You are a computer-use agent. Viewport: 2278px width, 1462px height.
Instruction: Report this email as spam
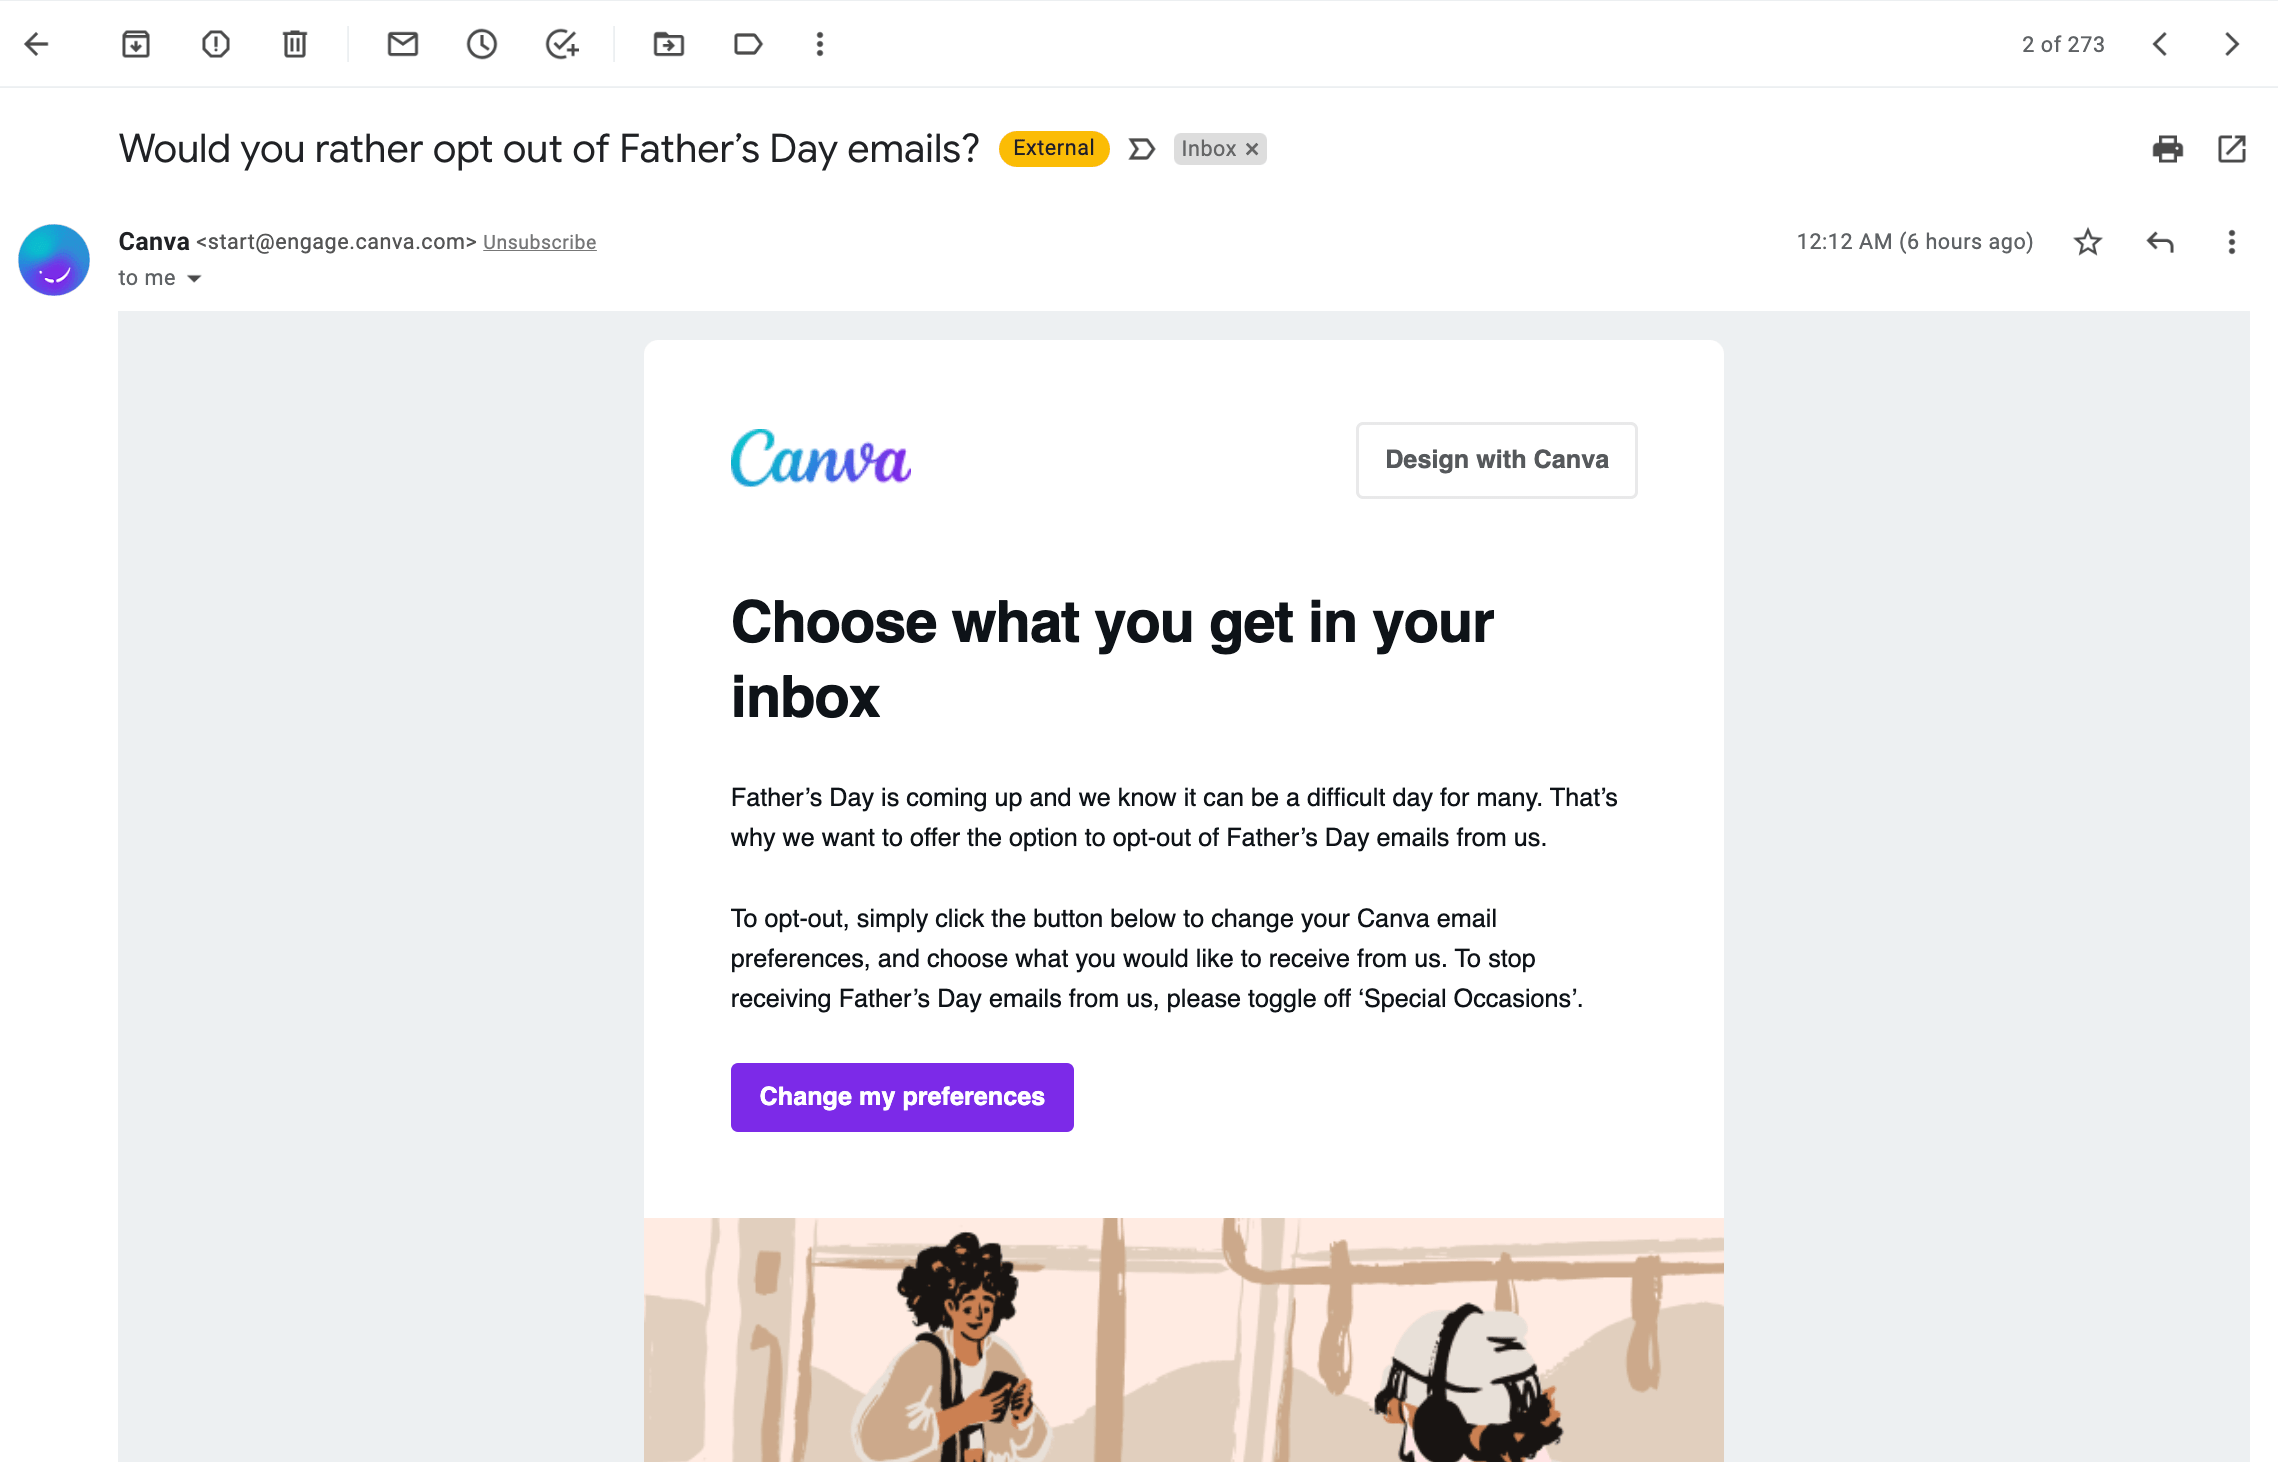coord(215,44)
